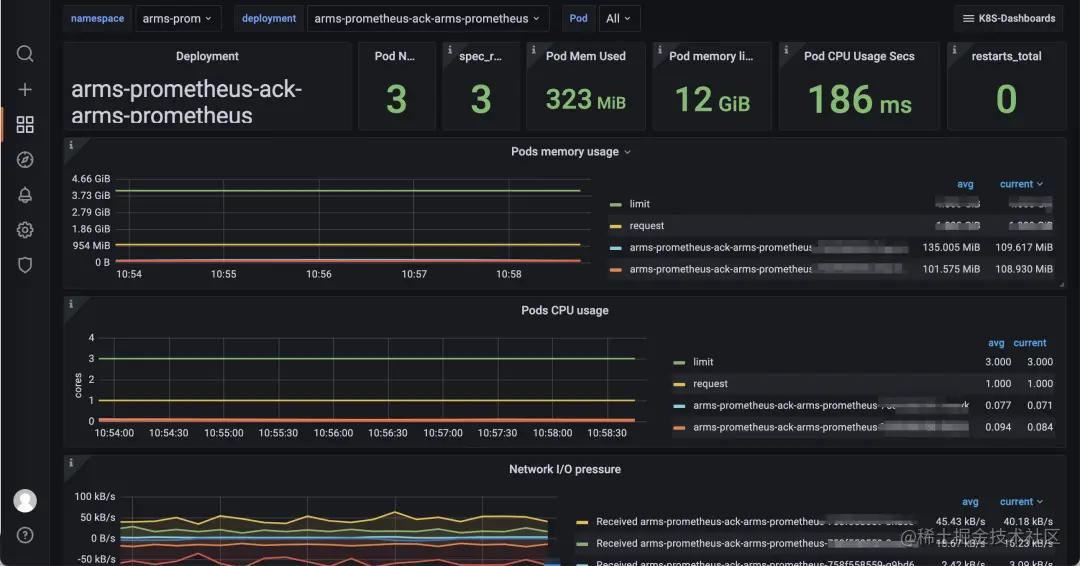Screen dimensions: 1080x566
Task: Click the user avatar in sidebar
Action: 25,501
